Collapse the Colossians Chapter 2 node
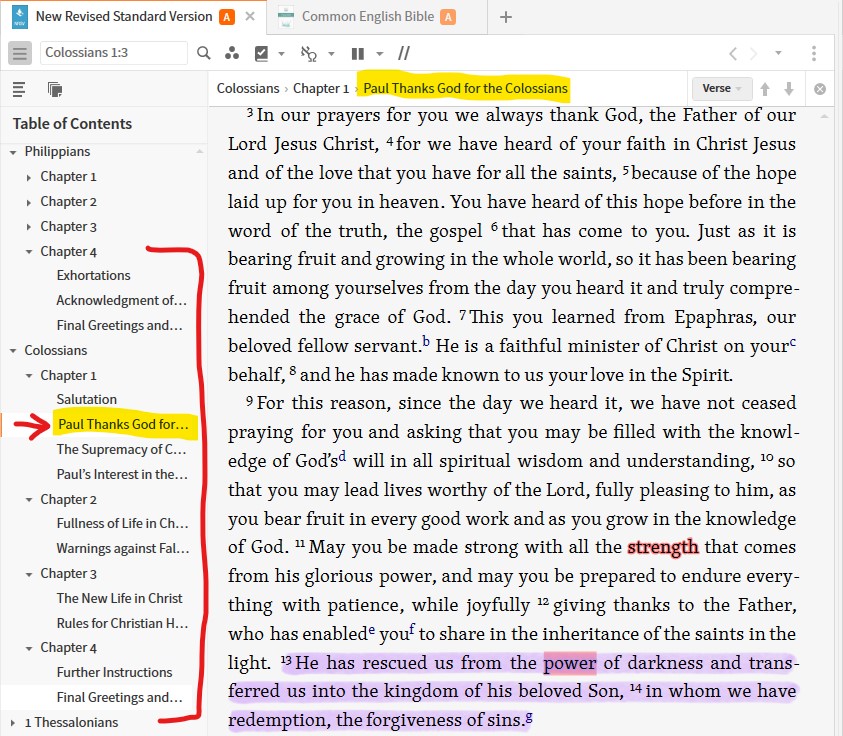The height and width of the screenshot is (736, 843). point(29,500)
